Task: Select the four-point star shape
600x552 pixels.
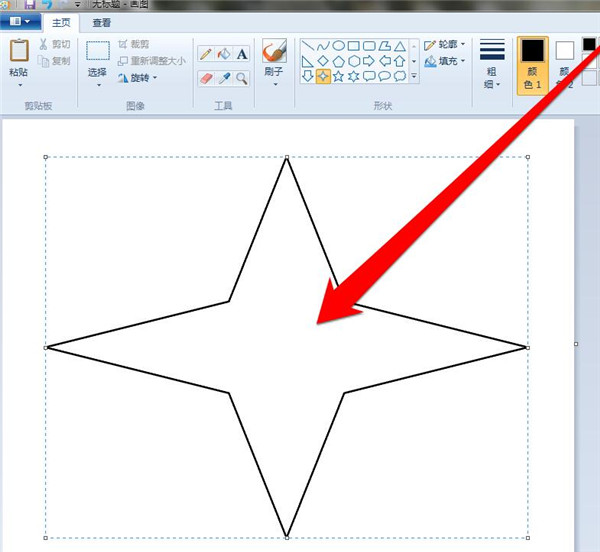Action: coord(323,76)
